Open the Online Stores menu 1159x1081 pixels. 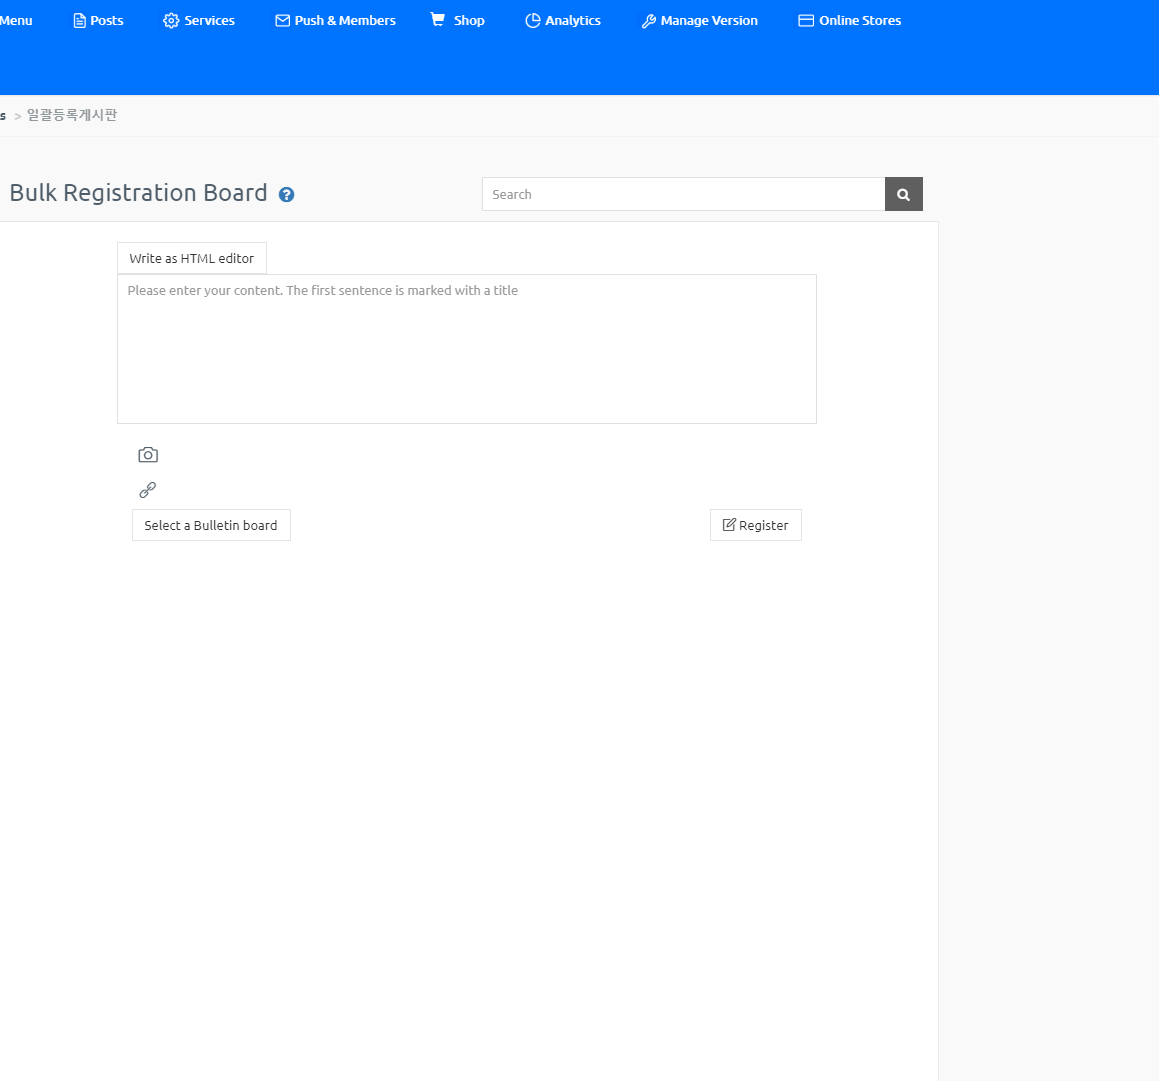pos(849,20)
